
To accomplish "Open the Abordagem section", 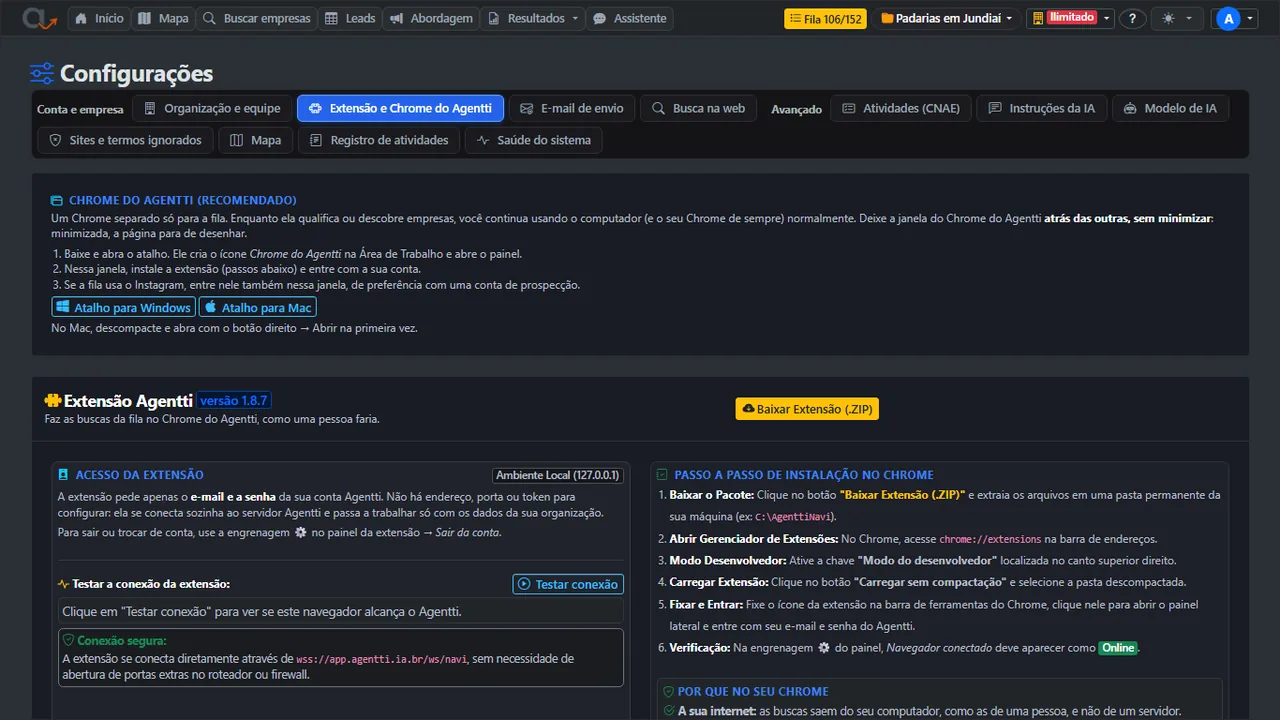I will coord(429,18).
